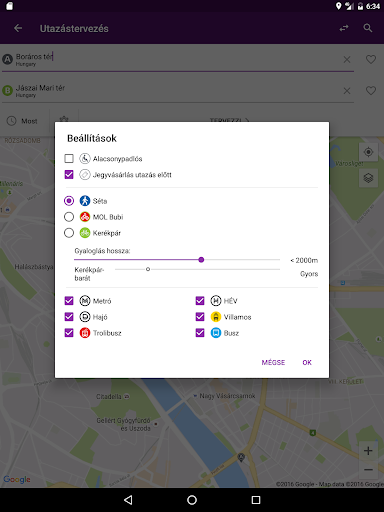Select the MOL Bubi radio button
The image size is (384, 512).
click(x=69, y=217)
